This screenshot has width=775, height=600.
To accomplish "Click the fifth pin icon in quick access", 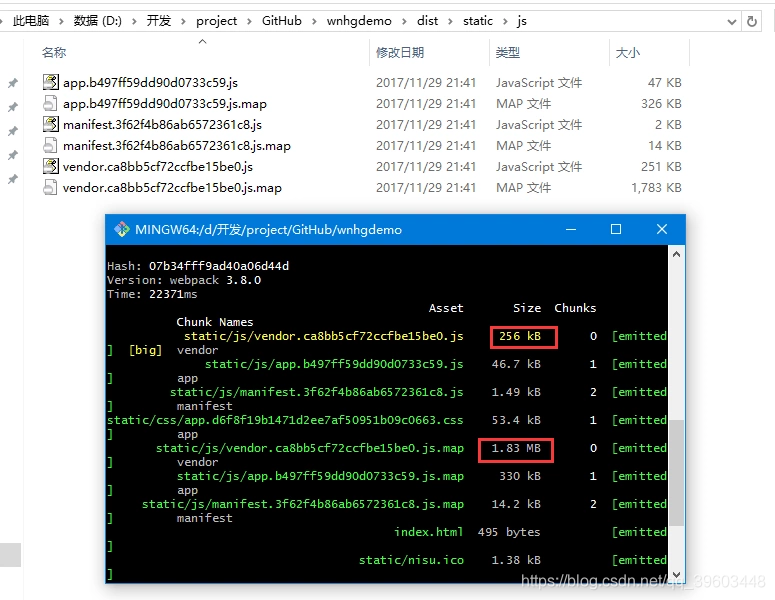I will pyautogui.click(x=13, y=178).
